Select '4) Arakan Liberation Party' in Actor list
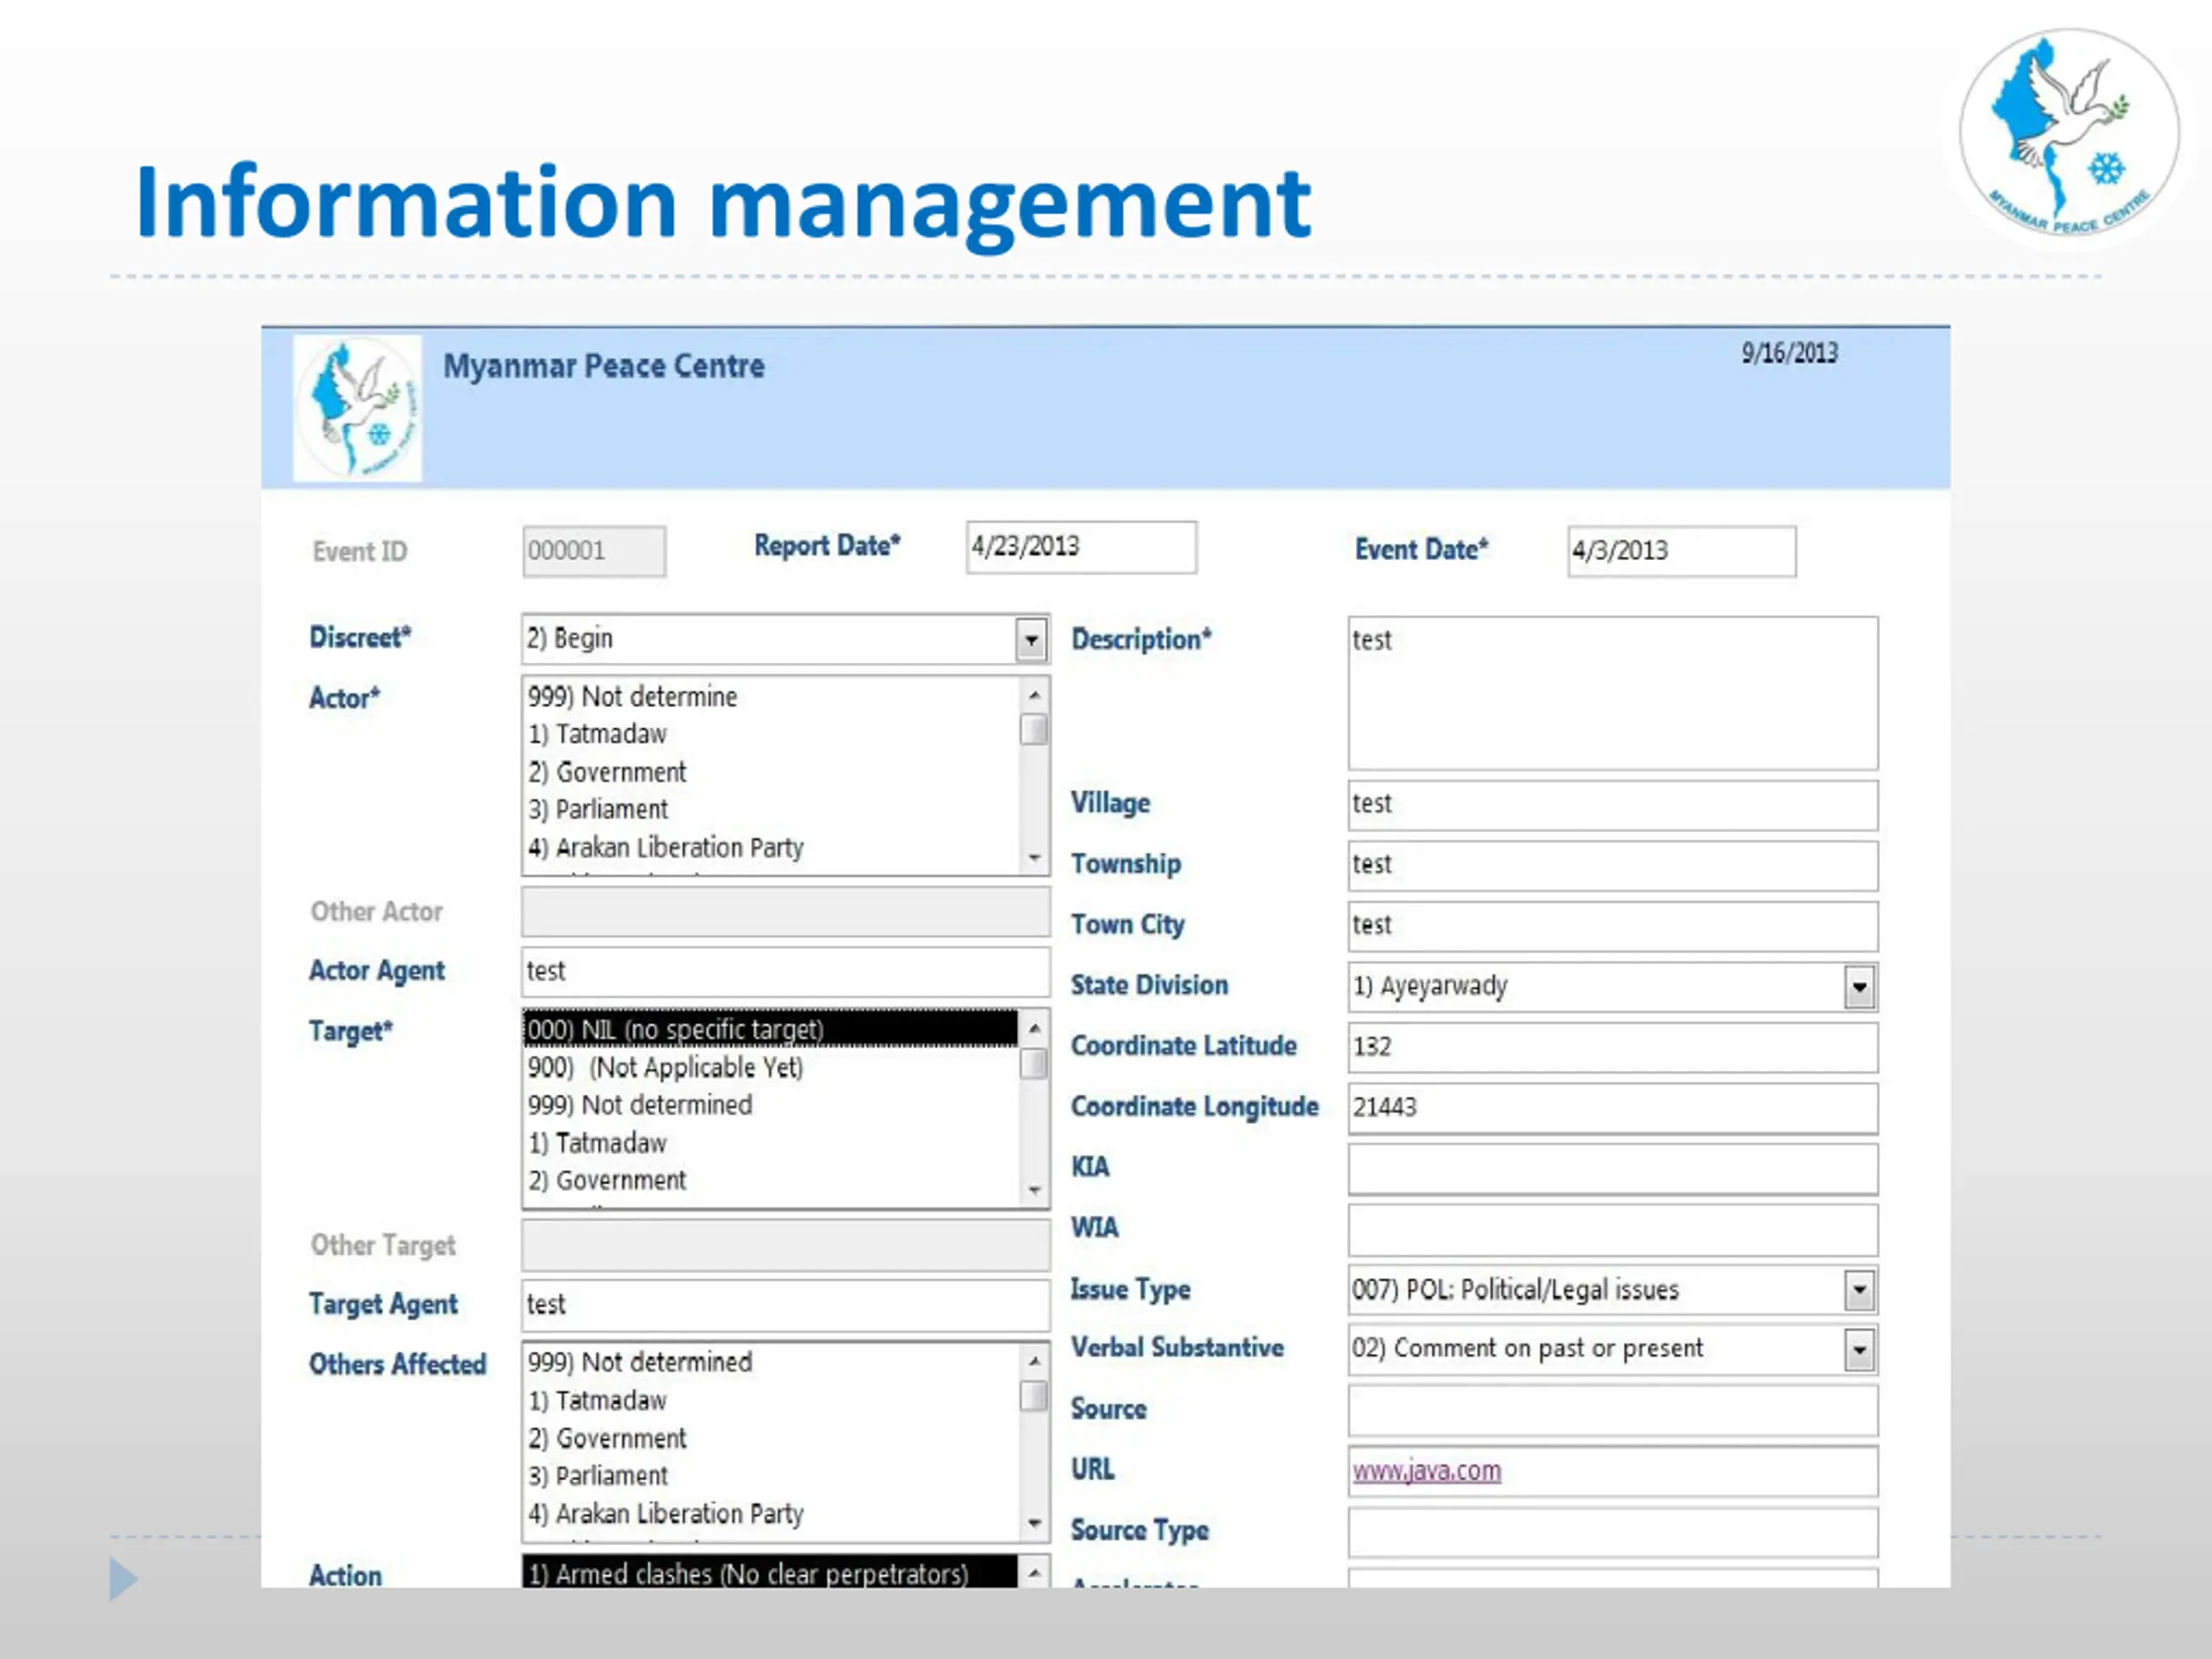 click(771, 847)
